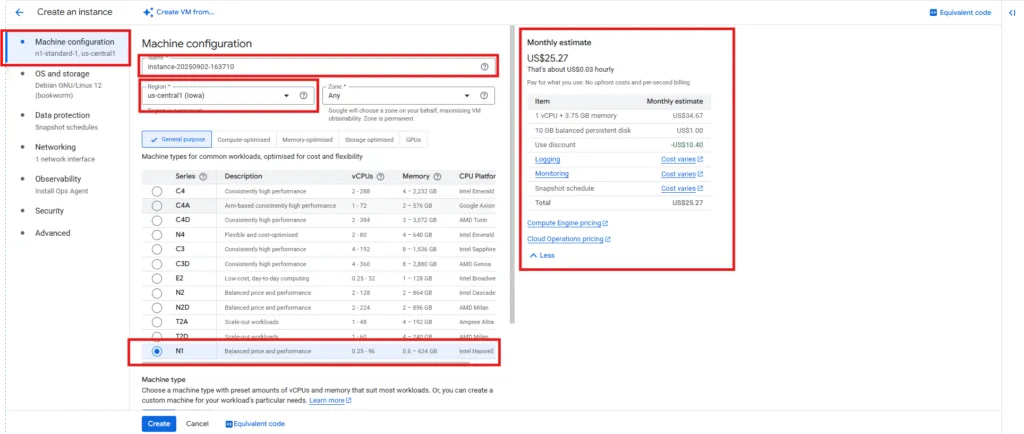
Task: Open OS and storage section in sidebar
Action: (x=69, y=84)
